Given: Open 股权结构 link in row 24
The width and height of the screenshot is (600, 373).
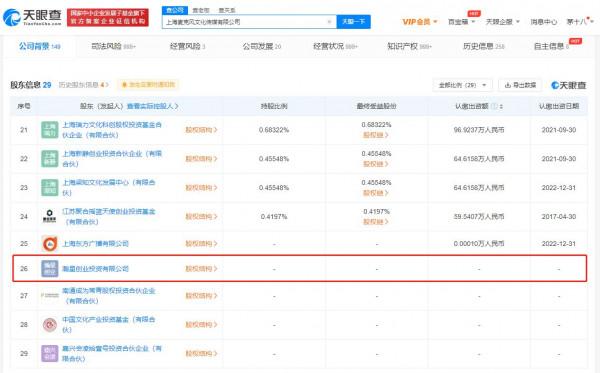Looking at the screenshot, I should tap(201, 217).
